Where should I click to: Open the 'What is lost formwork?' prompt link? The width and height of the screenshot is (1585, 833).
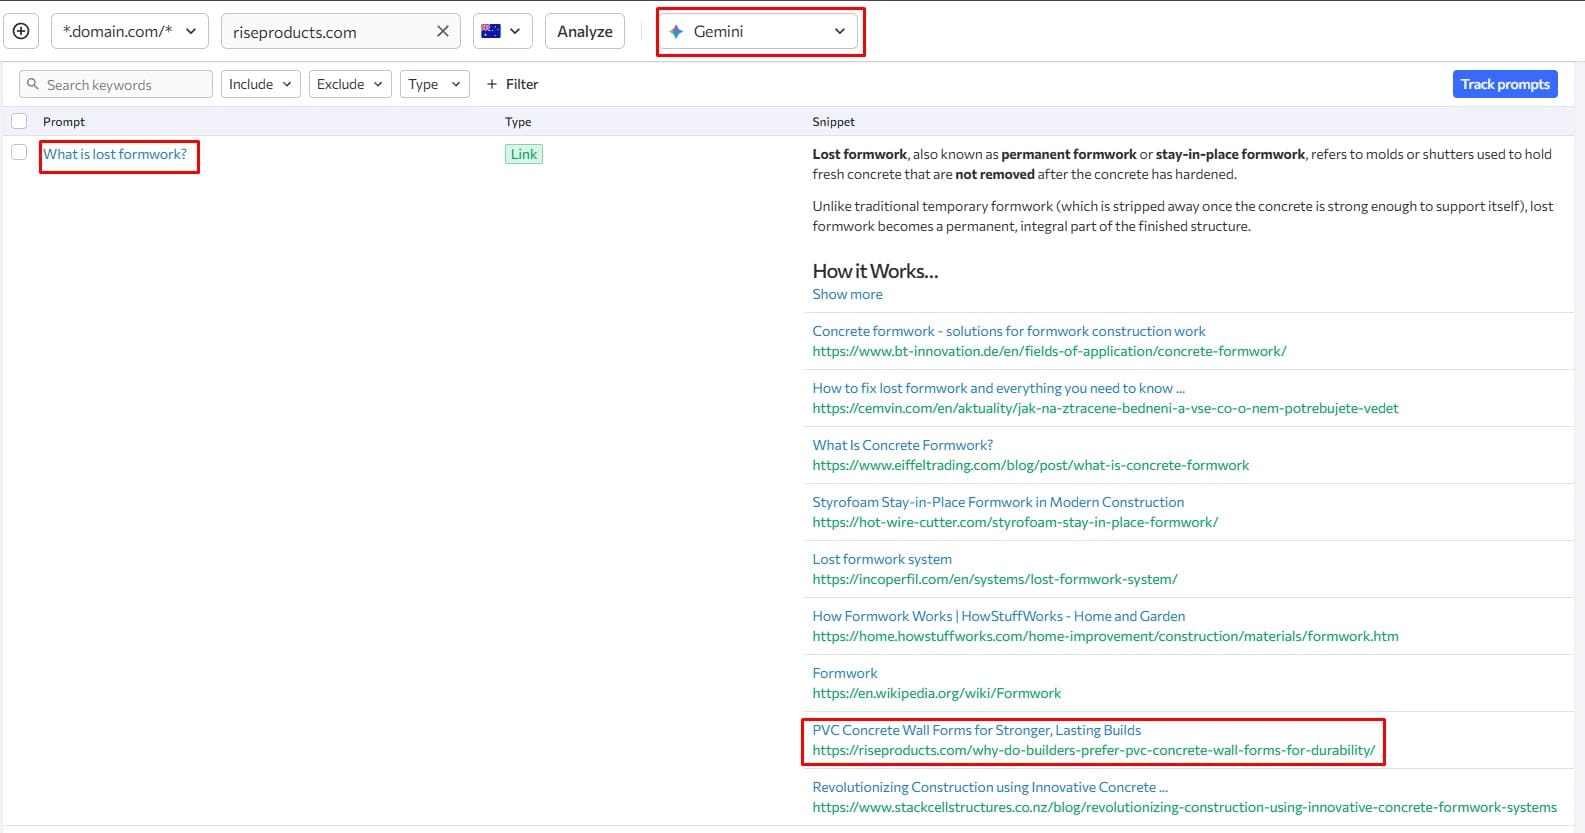tap(115, 154)
